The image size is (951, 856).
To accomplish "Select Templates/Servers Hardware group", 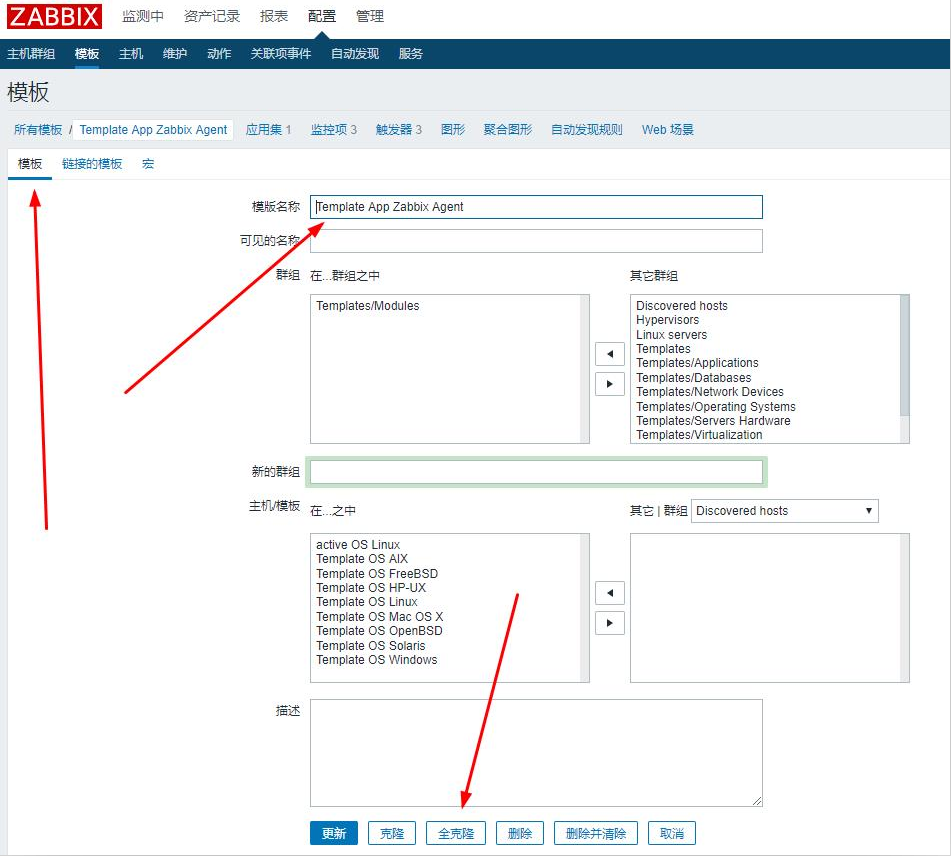I will [x=713, y=420].
